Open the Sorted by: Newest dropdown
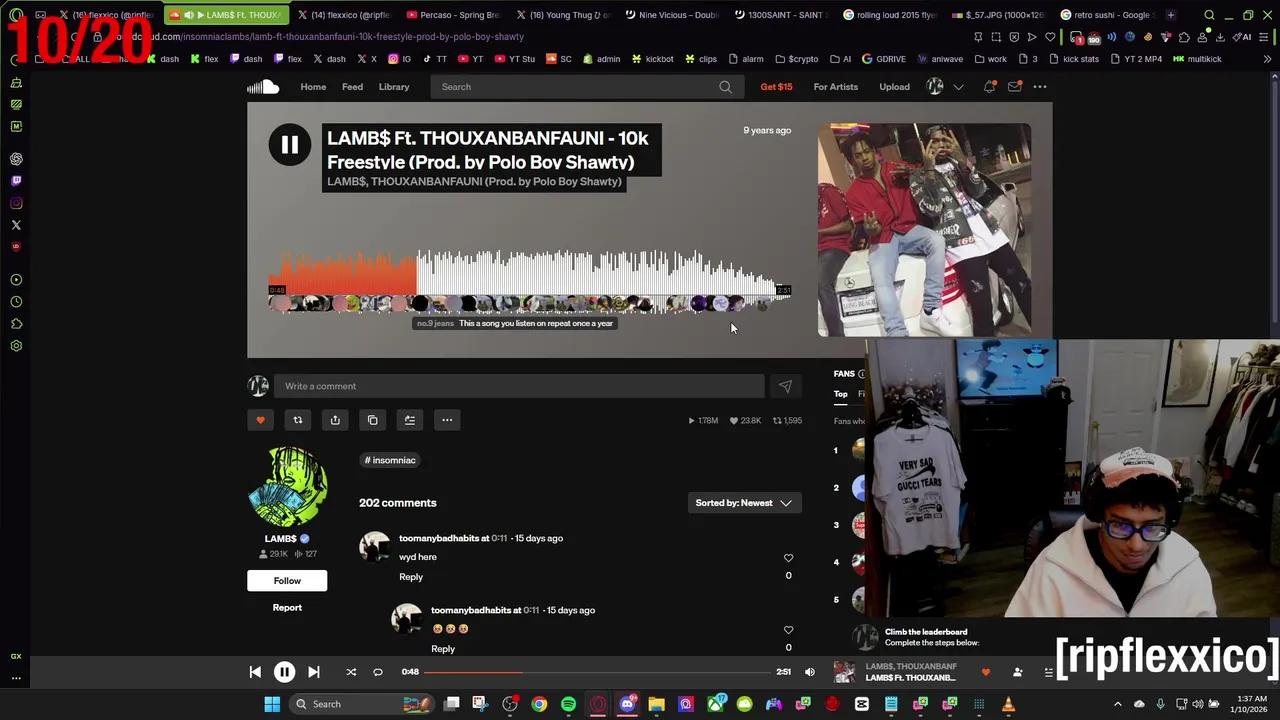 [744, 503]
